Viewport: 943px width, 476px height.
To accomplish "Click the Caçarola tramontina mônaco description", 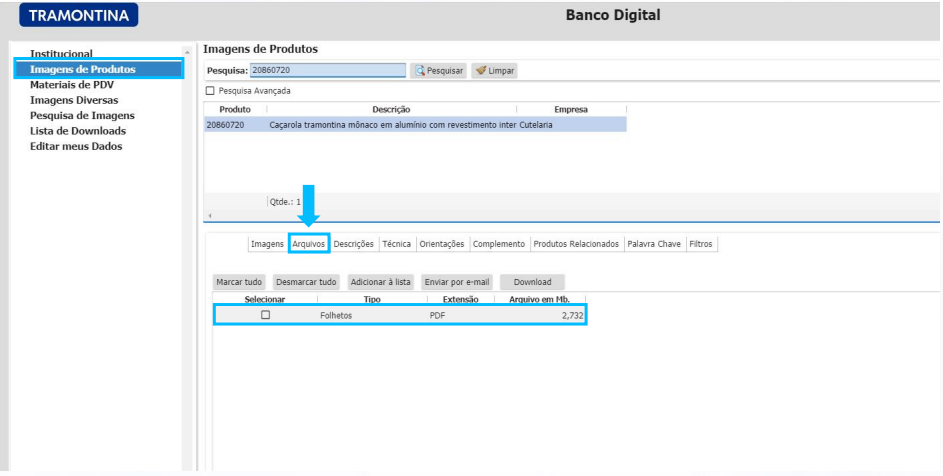I will 392,125.
